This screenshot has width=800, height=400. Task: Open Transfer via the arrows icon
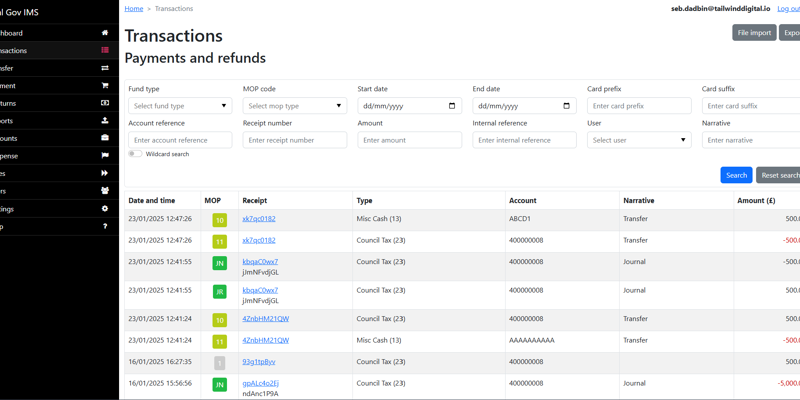pos(104,68)
